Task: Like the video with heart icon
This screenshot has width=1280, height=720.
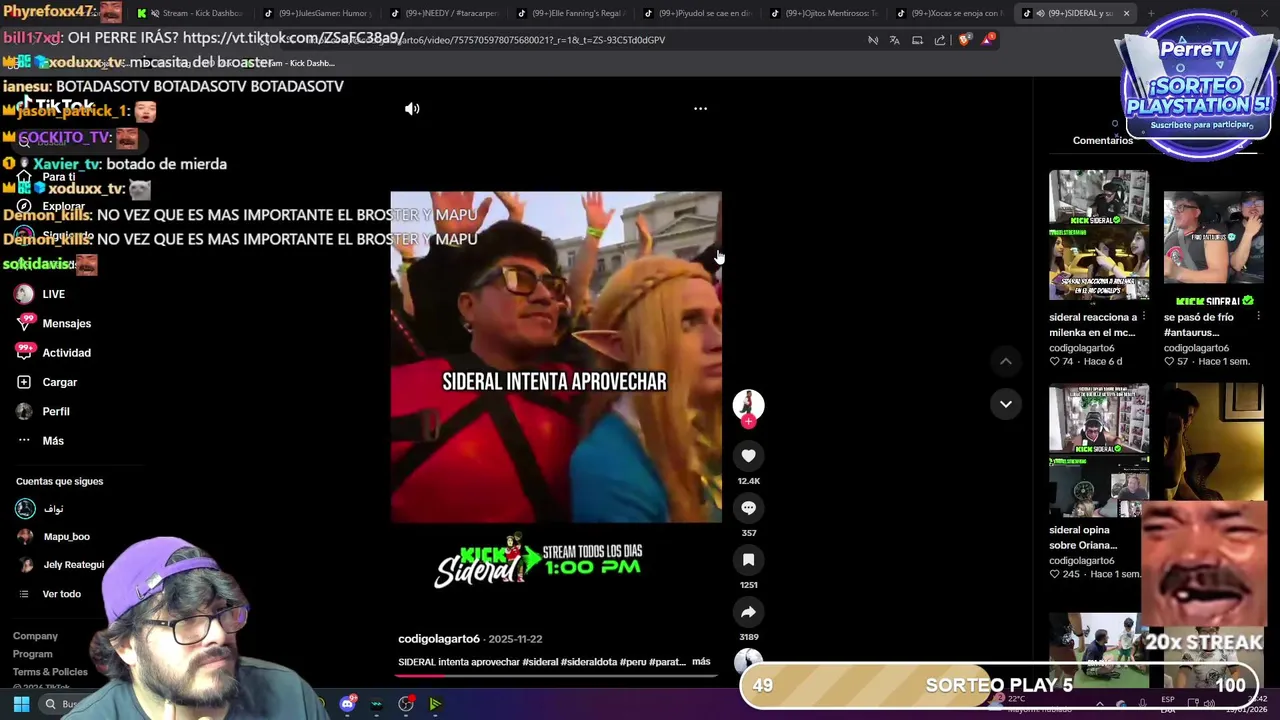Action: coord(748,456)
